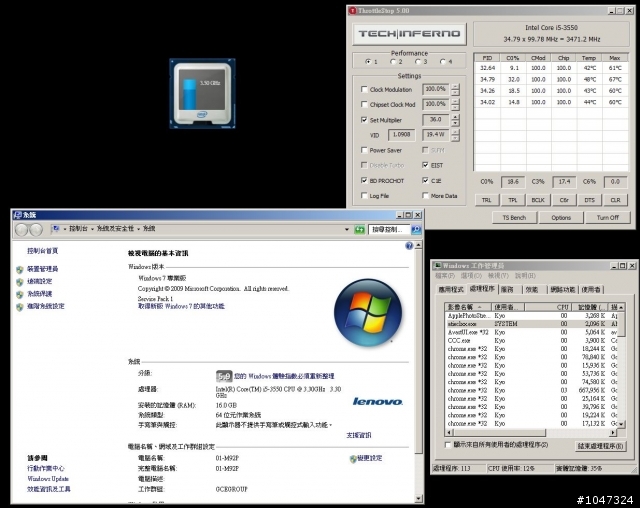This screenshot has width=640, height=508.
Task: Click shield icon beside 進階系統設定
Action: [20, 307]
